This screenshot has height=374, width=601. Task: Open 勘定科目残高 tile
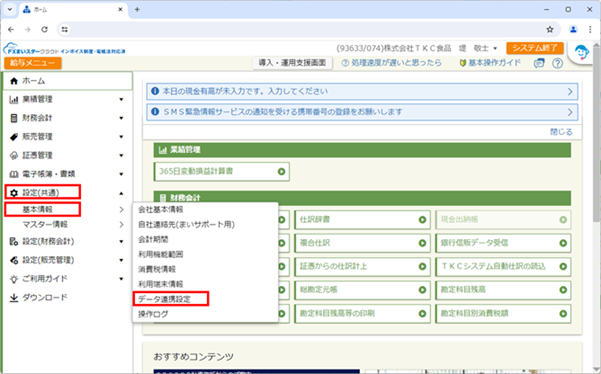[x=503, y=290]
